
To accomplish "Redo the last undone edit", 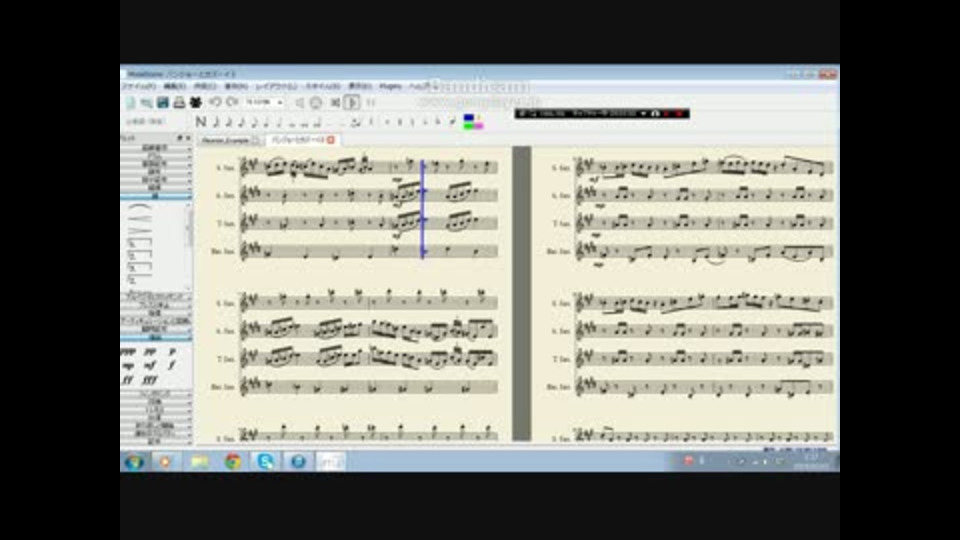I will point(232,102).
